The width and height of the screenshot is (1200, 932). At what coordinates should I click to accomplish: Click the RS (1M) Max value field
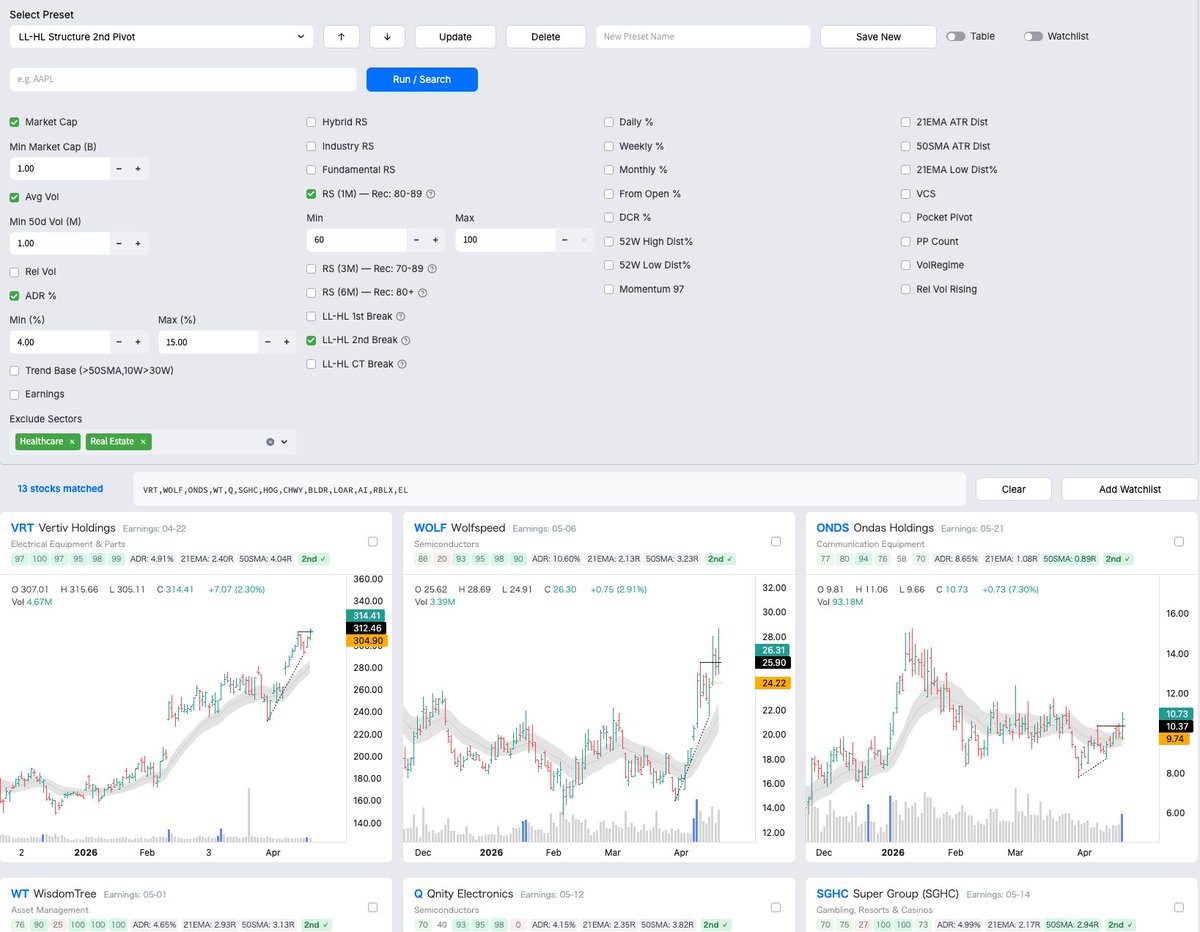pos(505,240)
